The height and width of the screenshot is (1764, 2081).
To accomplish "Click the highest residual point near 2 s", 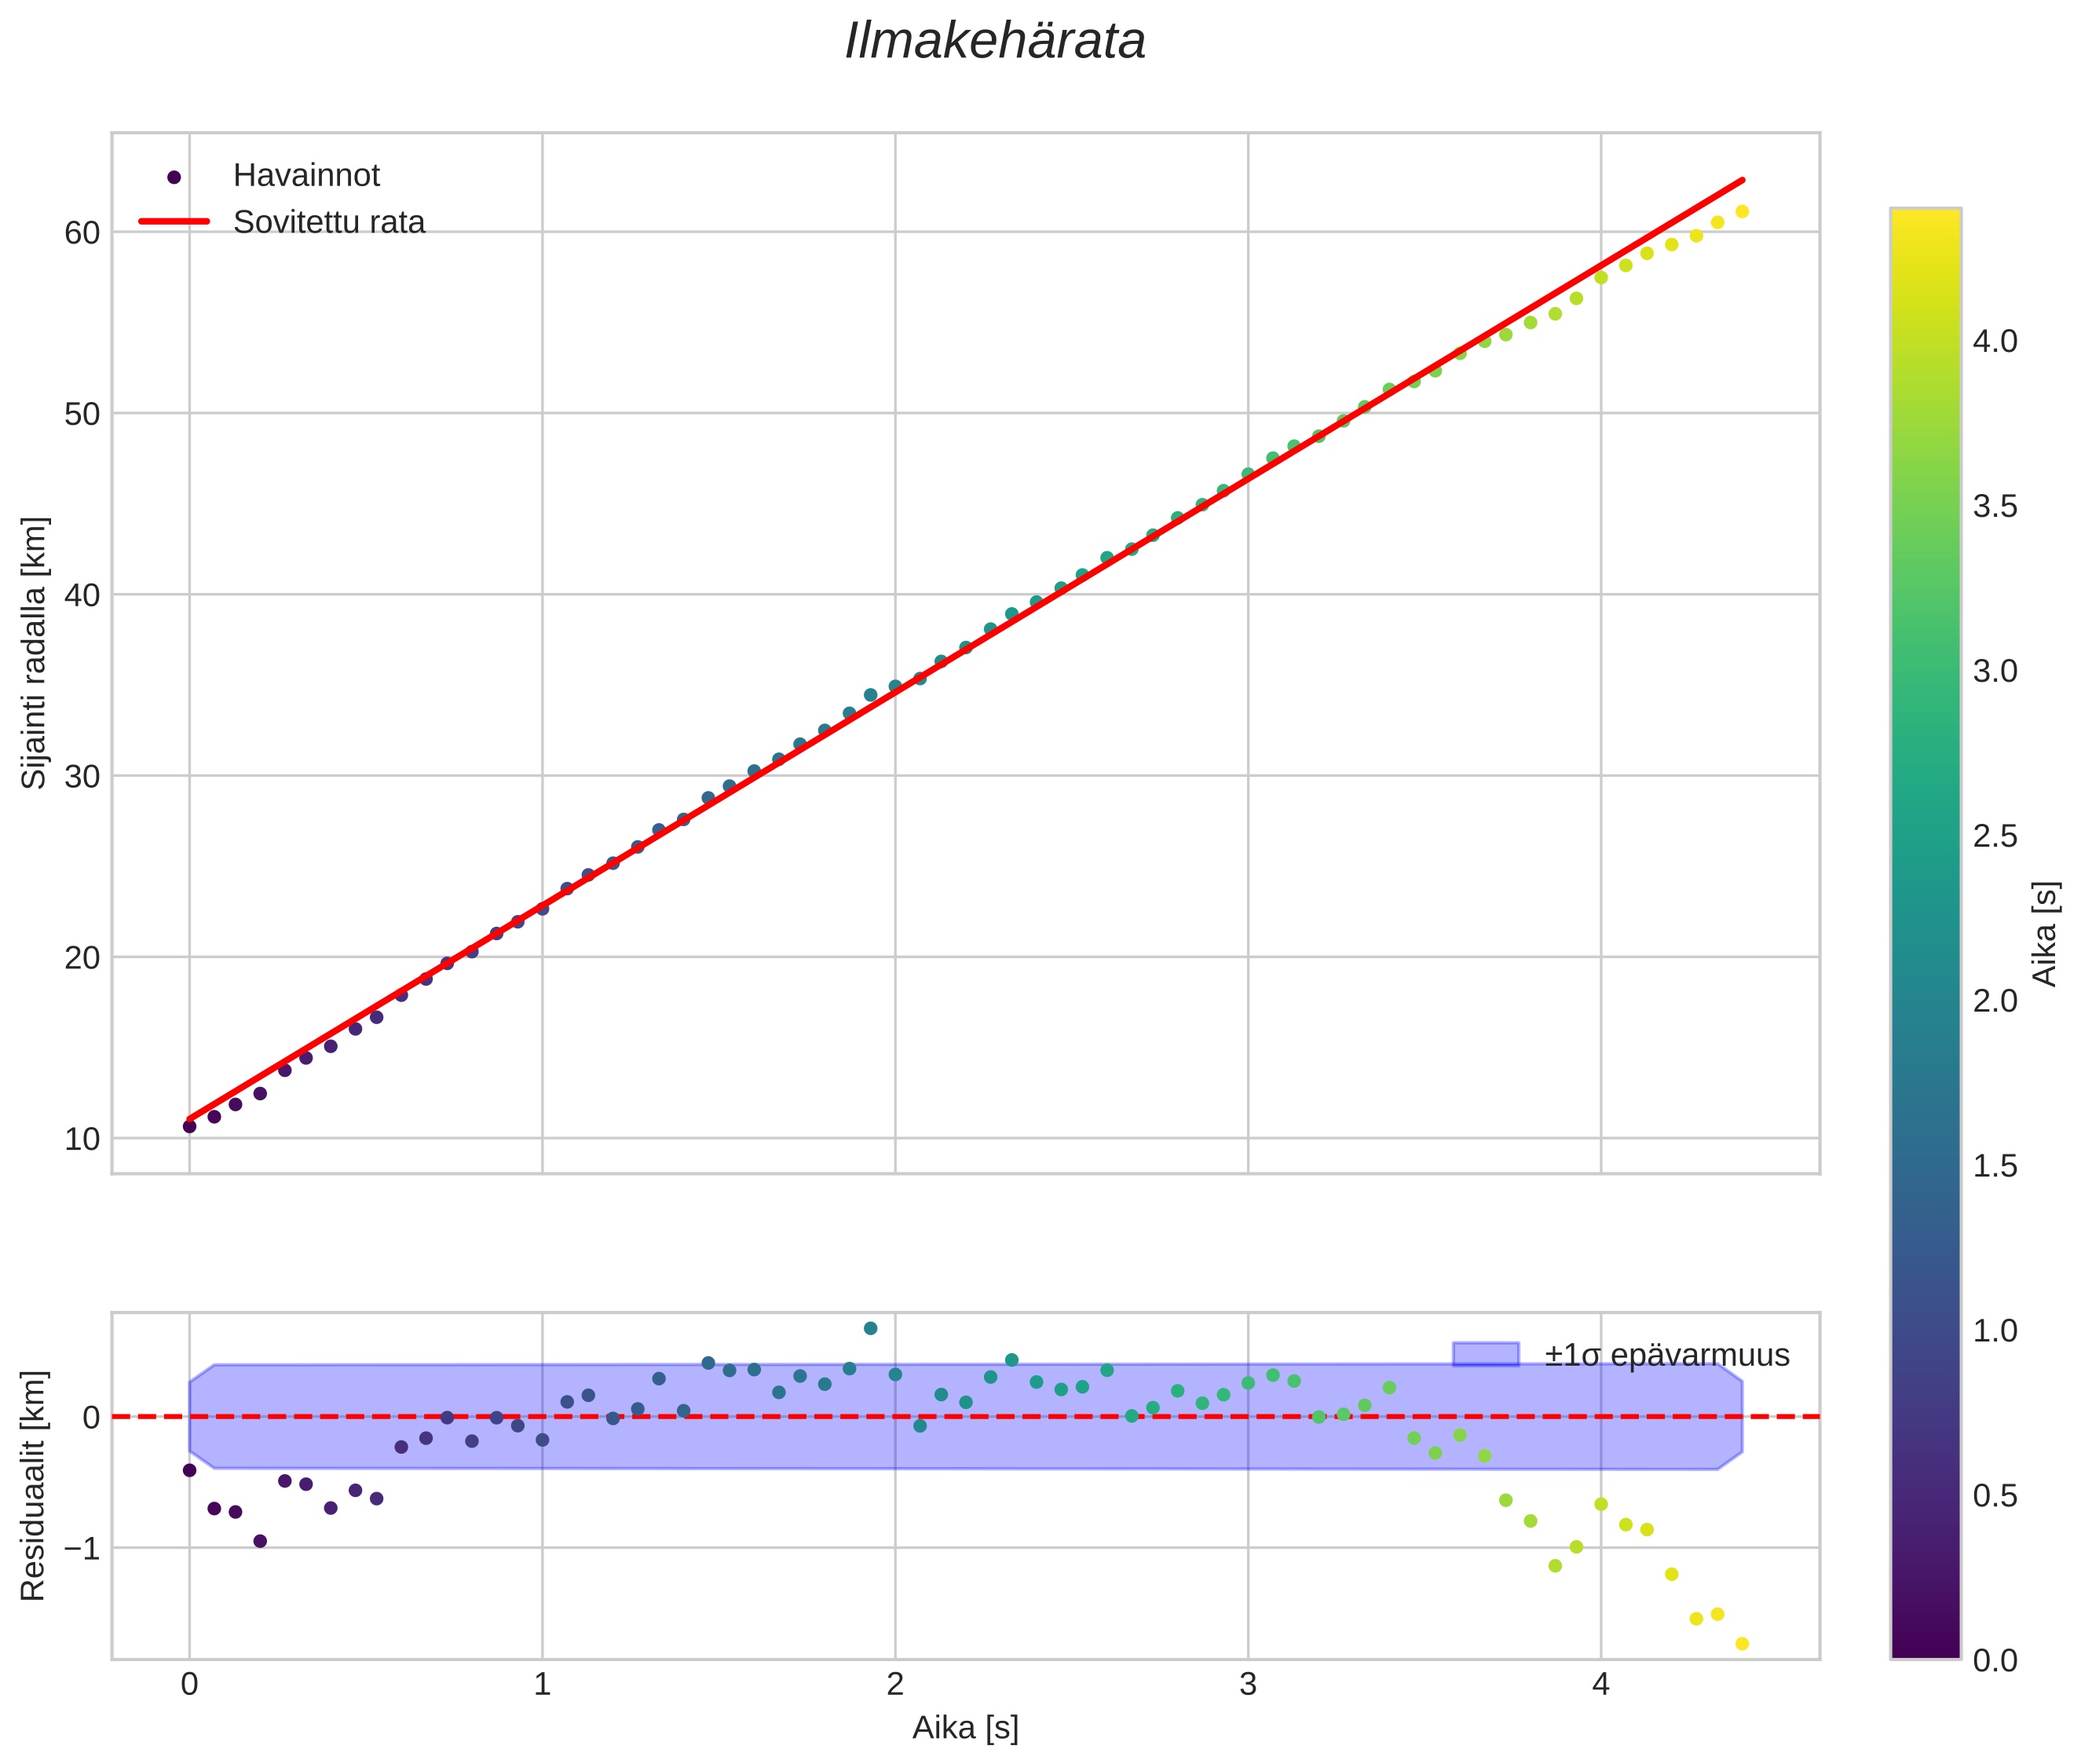I will [870, 1328].
